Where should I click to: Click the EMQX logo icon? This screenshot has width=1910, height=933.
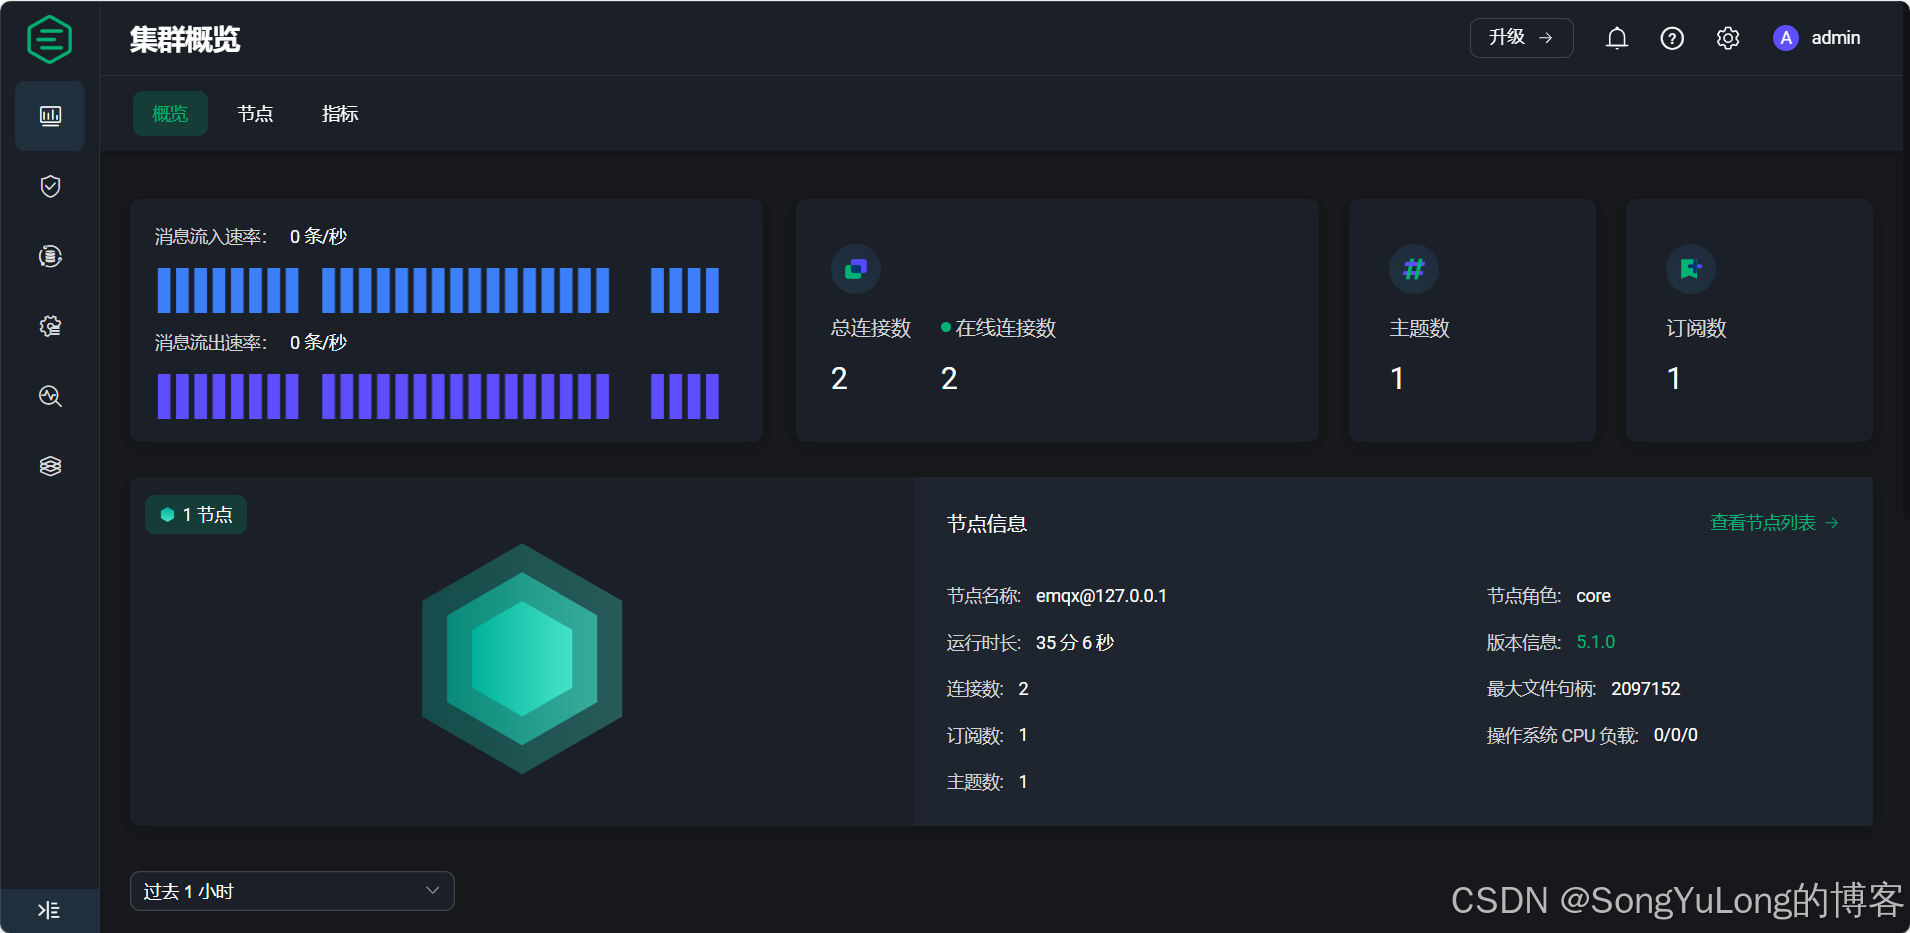coord(50,40)
